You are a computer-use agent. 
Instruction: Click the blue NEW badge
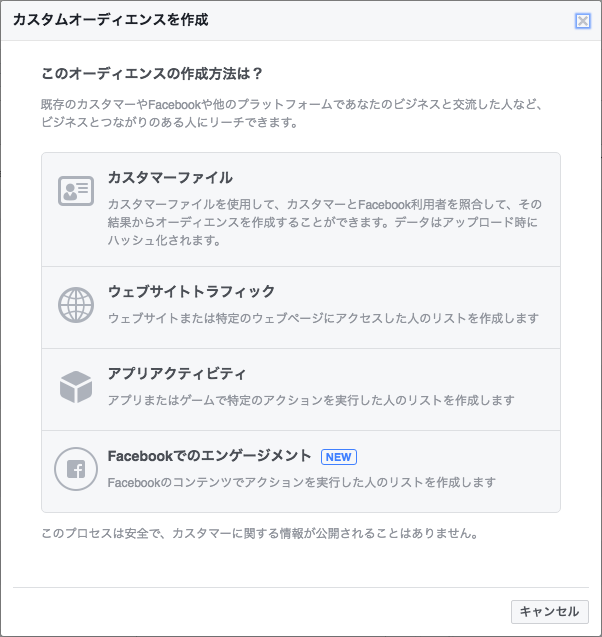click(339, 457)
